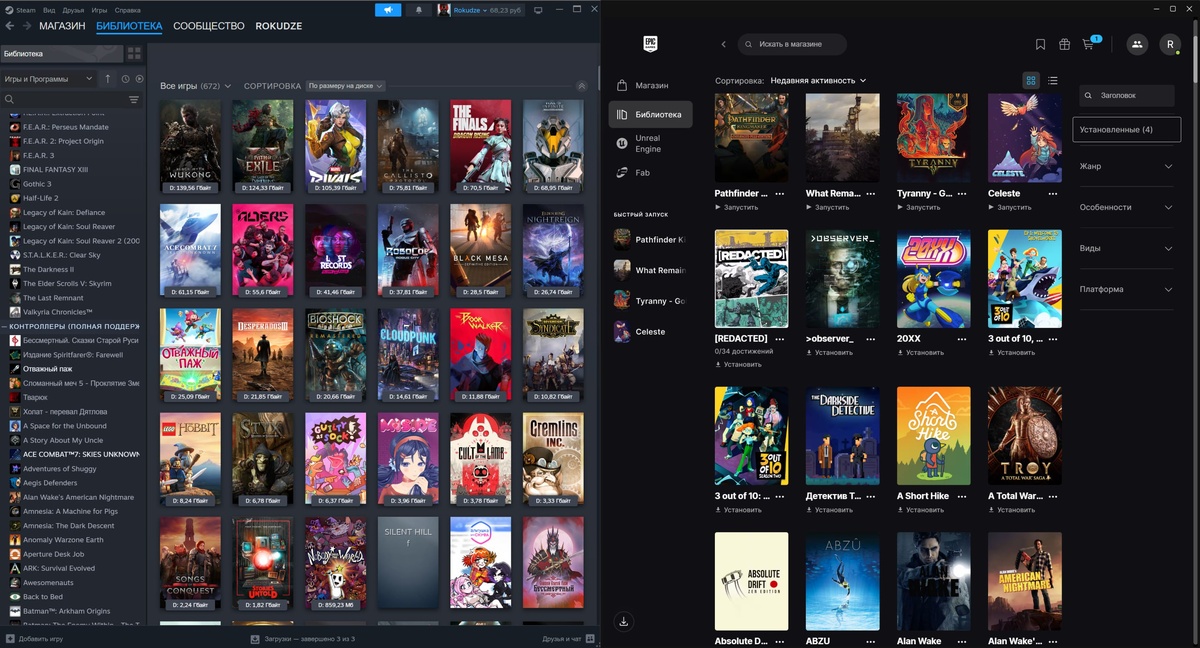This screenshot has width=1200, height=648.
Task: Click Steam friends and chat icon
Action: point(590,638)
